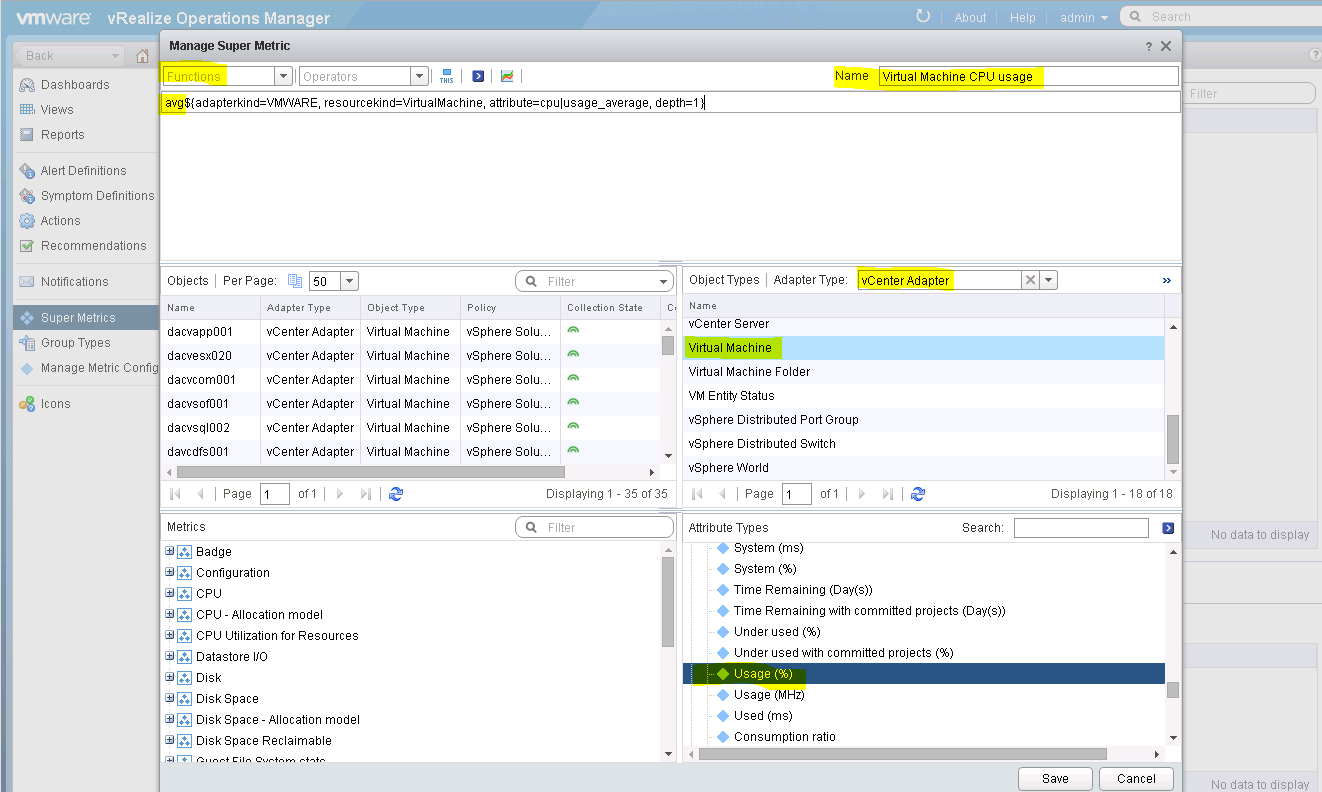Select Time Remaining (Day(s)) attribute
The height and width of the screenshot is (792, 1322).
click(x=803, y=590)
